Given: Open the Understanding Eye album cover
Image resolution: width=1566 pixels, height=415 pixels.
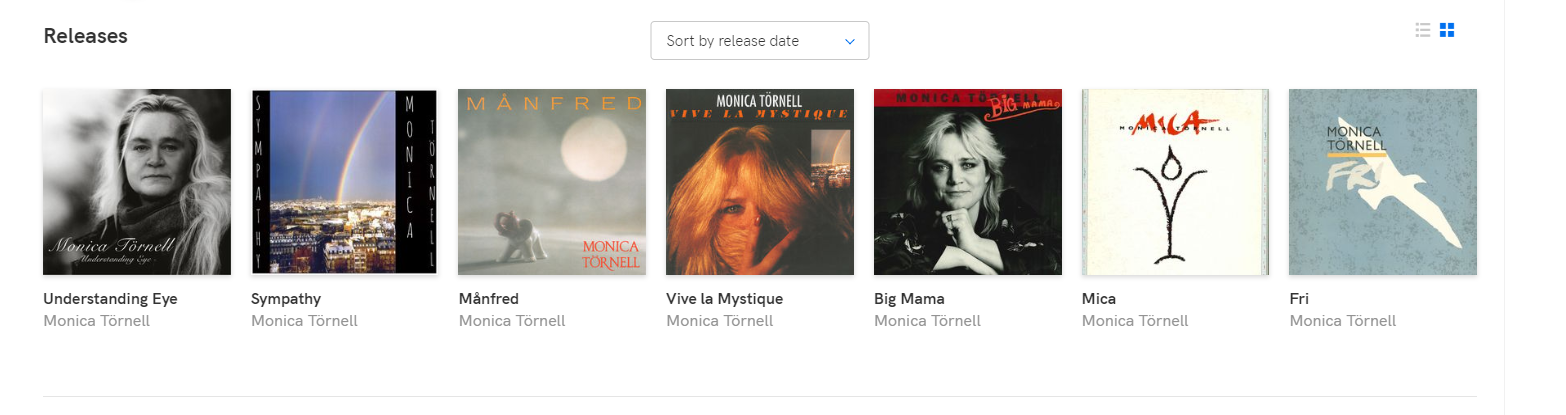Looking at the screenshot, I should click(x=137, y=182).
